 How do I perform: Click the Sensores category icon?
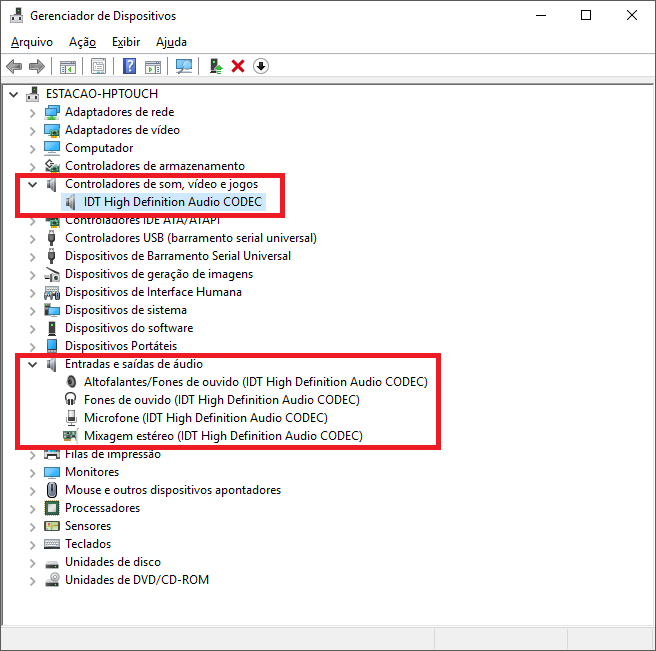click(52, 526)
